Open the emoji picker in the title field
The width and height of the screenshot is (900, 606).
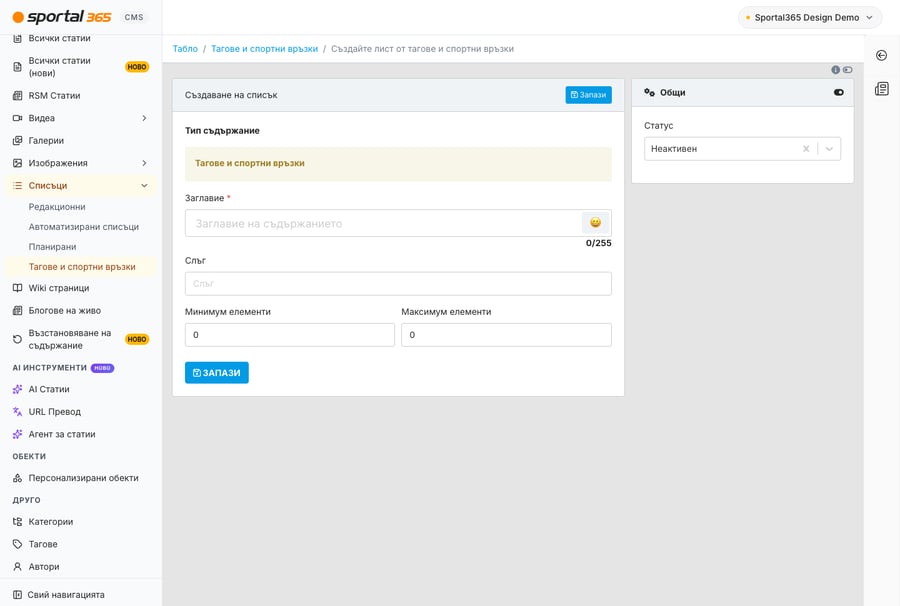click(595, 223)
